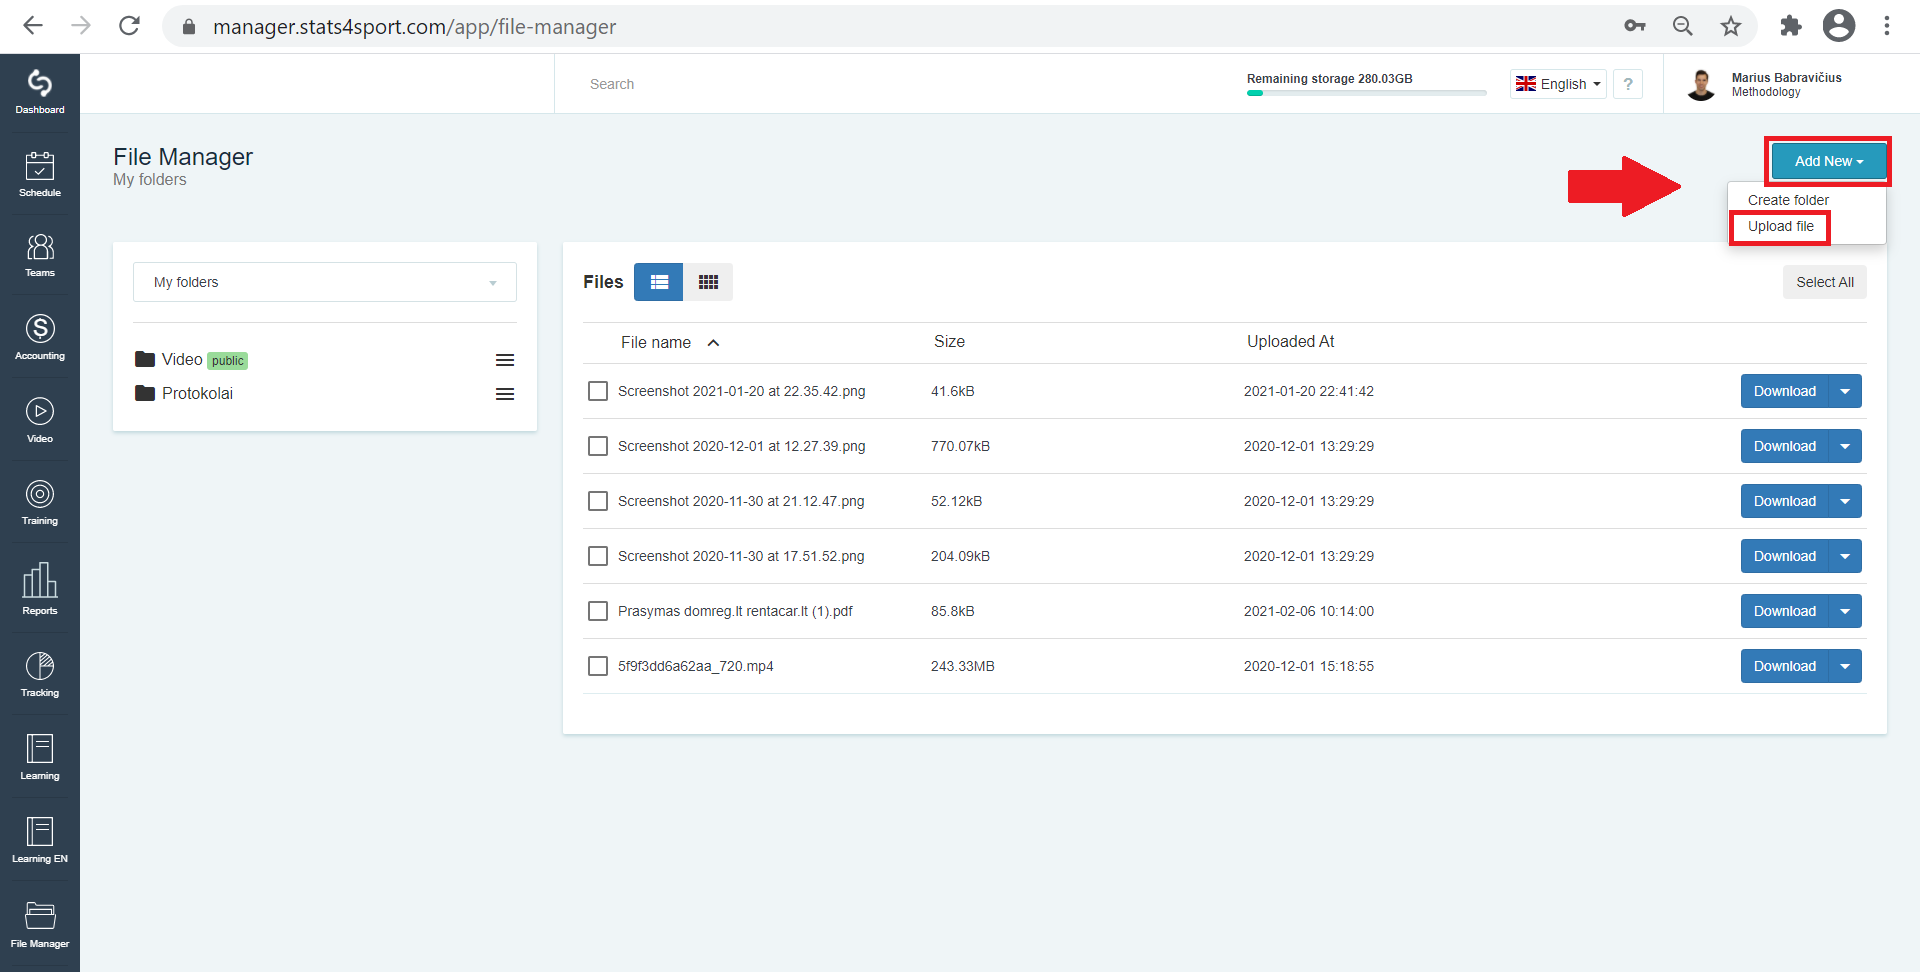Open the Schedule sidebar icon
Image resolution: width=1920 pixels, height=972 pixels.
tap(40, 174)
